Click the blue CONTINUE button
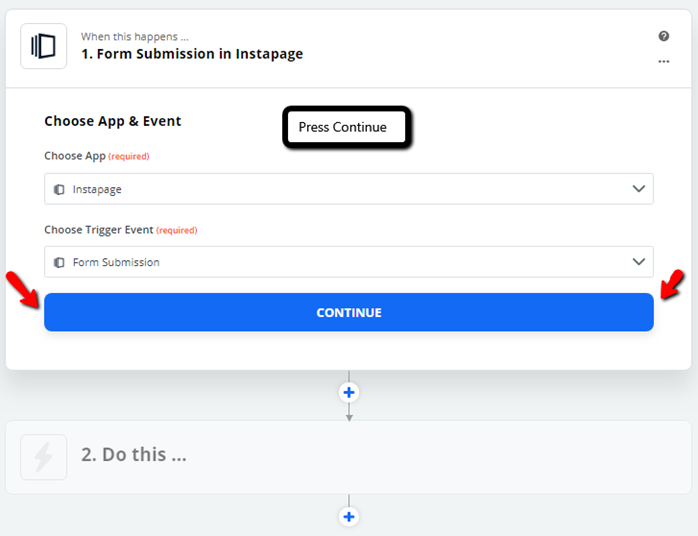 pyautogui.click(x=349, y=312)
